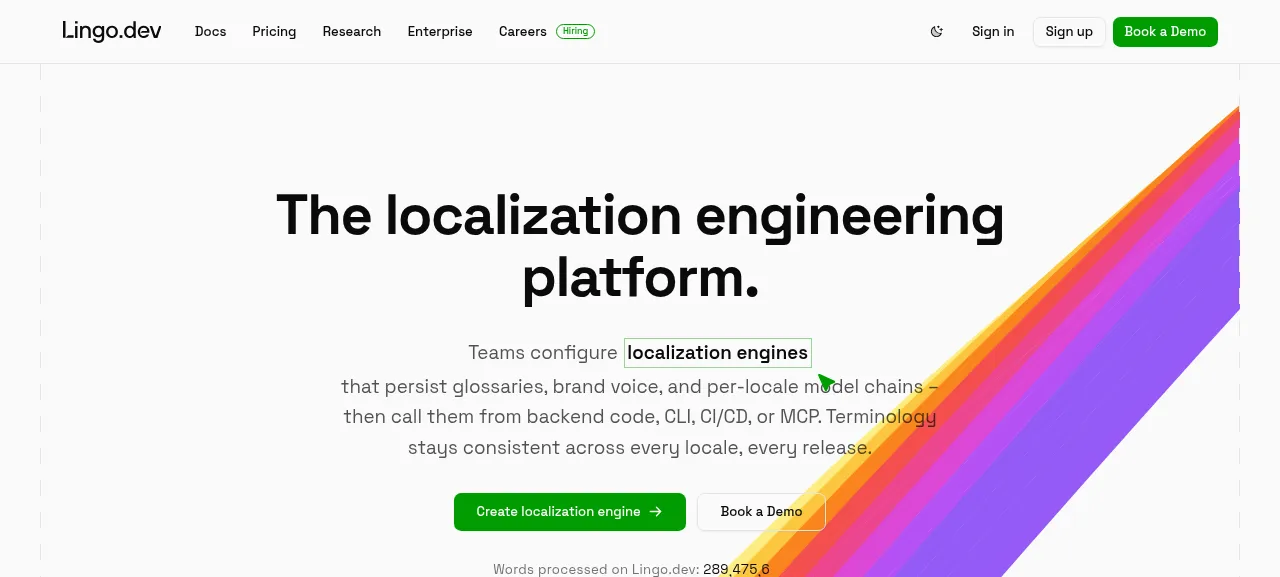Go to the Research page

352,31
